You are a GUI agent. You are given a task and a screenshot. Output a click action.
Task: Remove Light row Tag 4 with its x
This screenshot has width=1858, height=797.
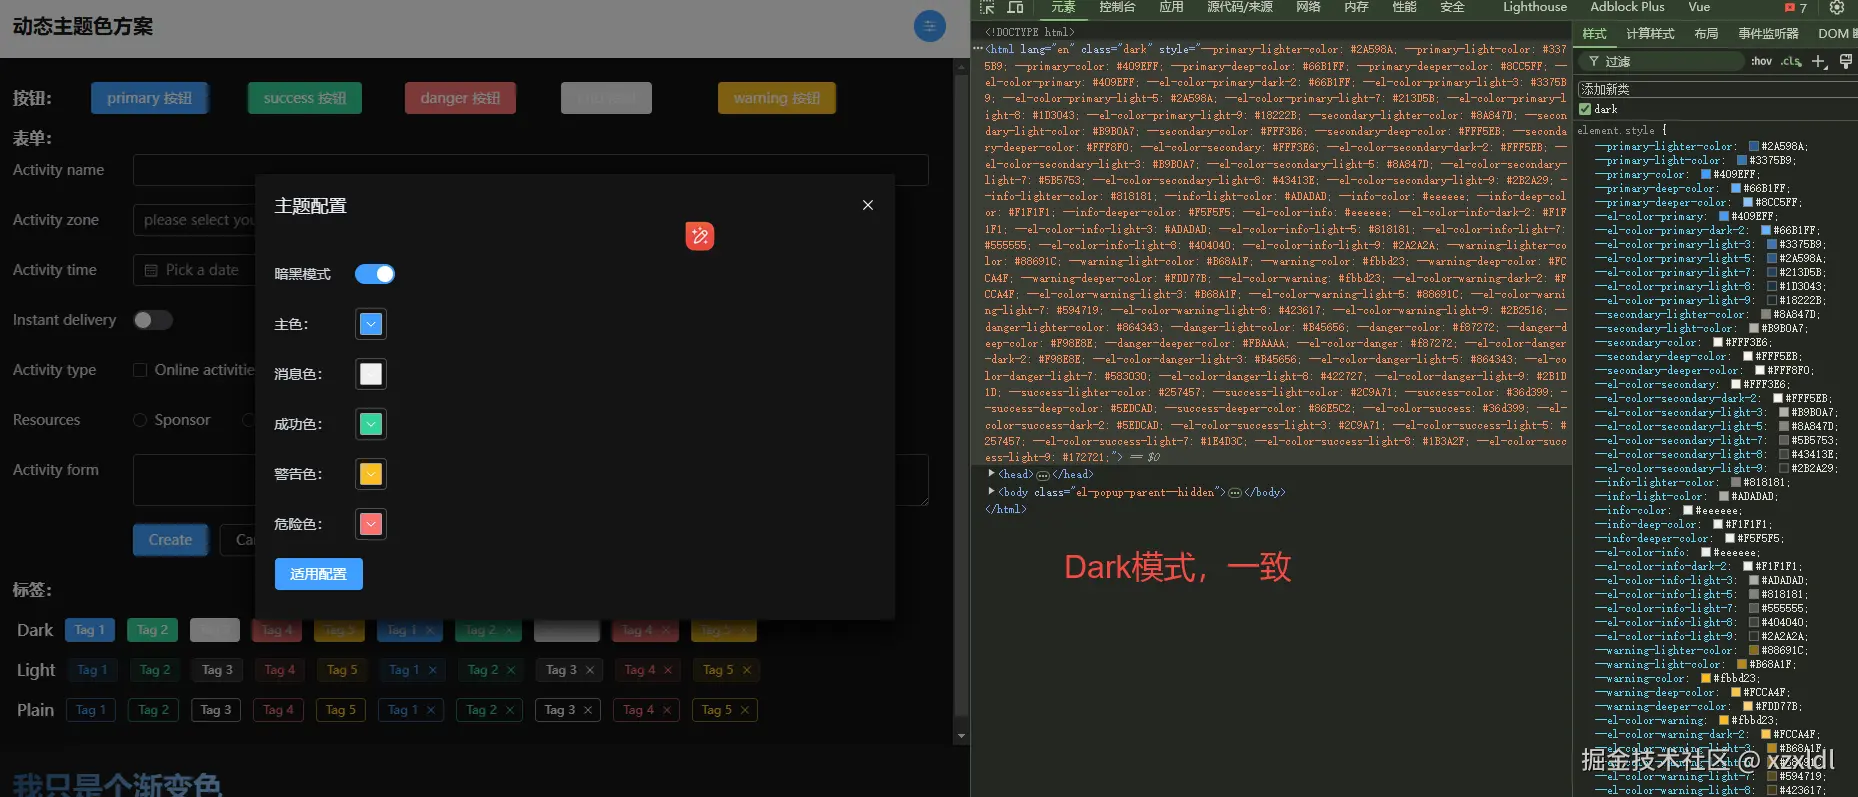coord(668,670)
